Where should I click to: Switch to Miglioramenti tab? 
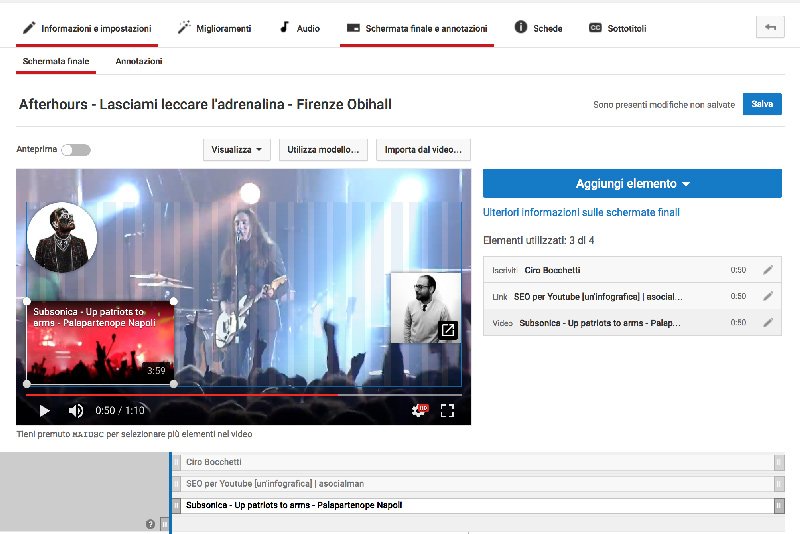point(214,29)
